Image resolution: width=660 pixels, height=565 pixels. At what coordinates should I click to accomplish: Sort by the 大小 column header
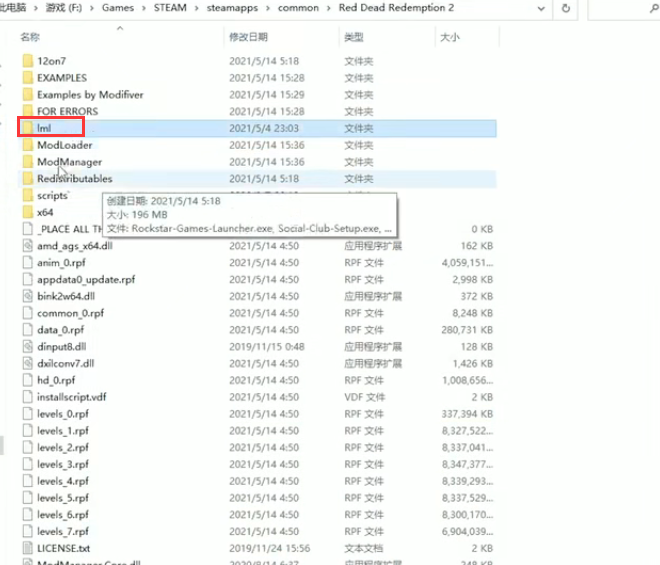point(450,37)
